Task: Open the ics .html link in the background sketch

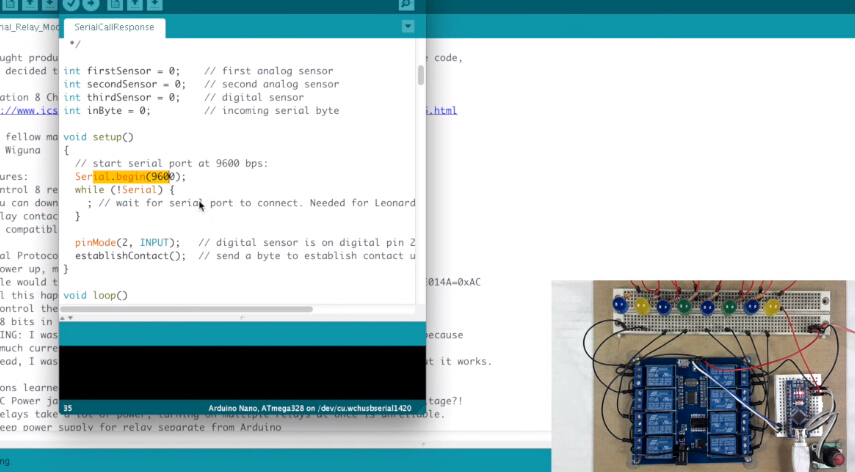Action: coord(440,110)
